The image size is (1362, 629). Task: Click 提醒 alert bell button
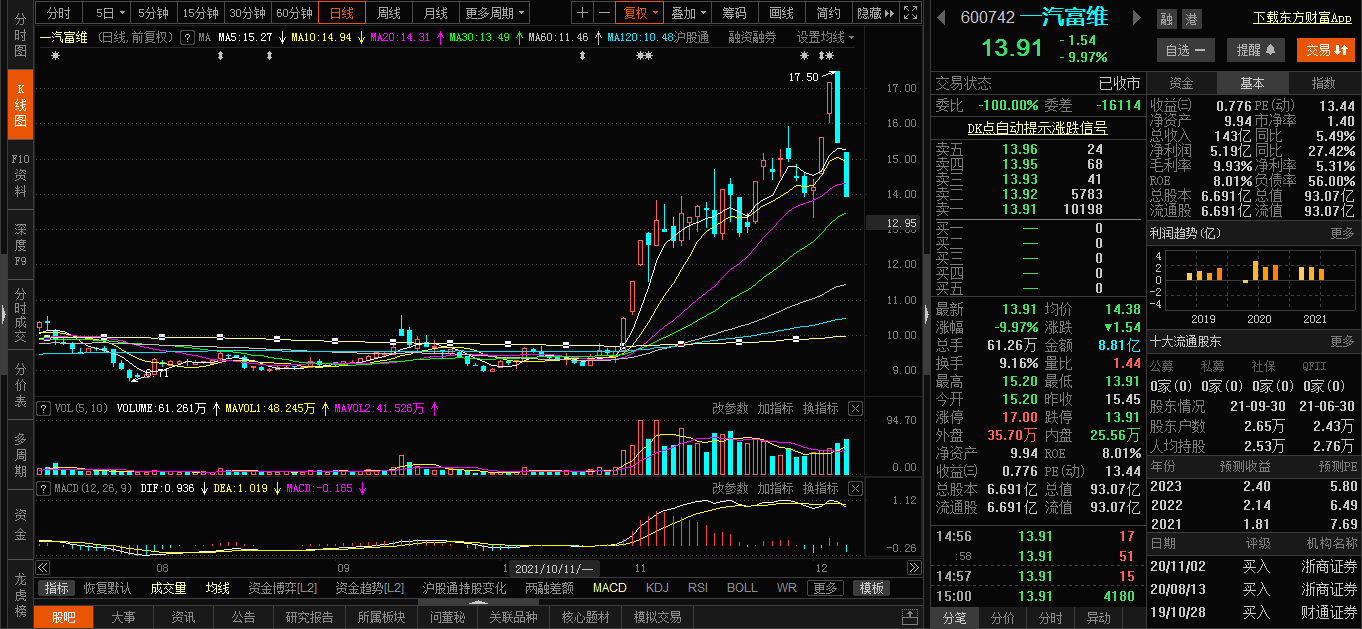1255,49
